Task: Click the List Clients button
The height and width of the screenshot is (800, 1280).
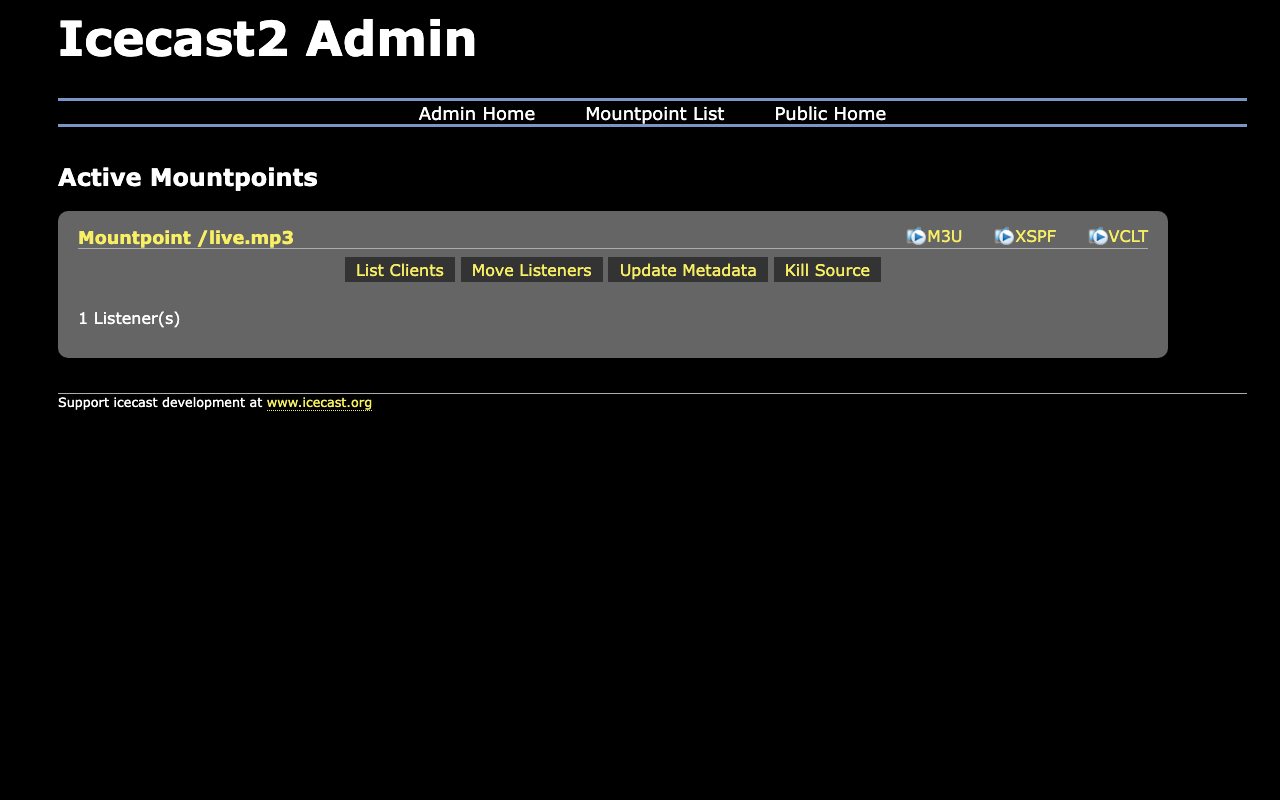Action: click(x=400, y=270)
